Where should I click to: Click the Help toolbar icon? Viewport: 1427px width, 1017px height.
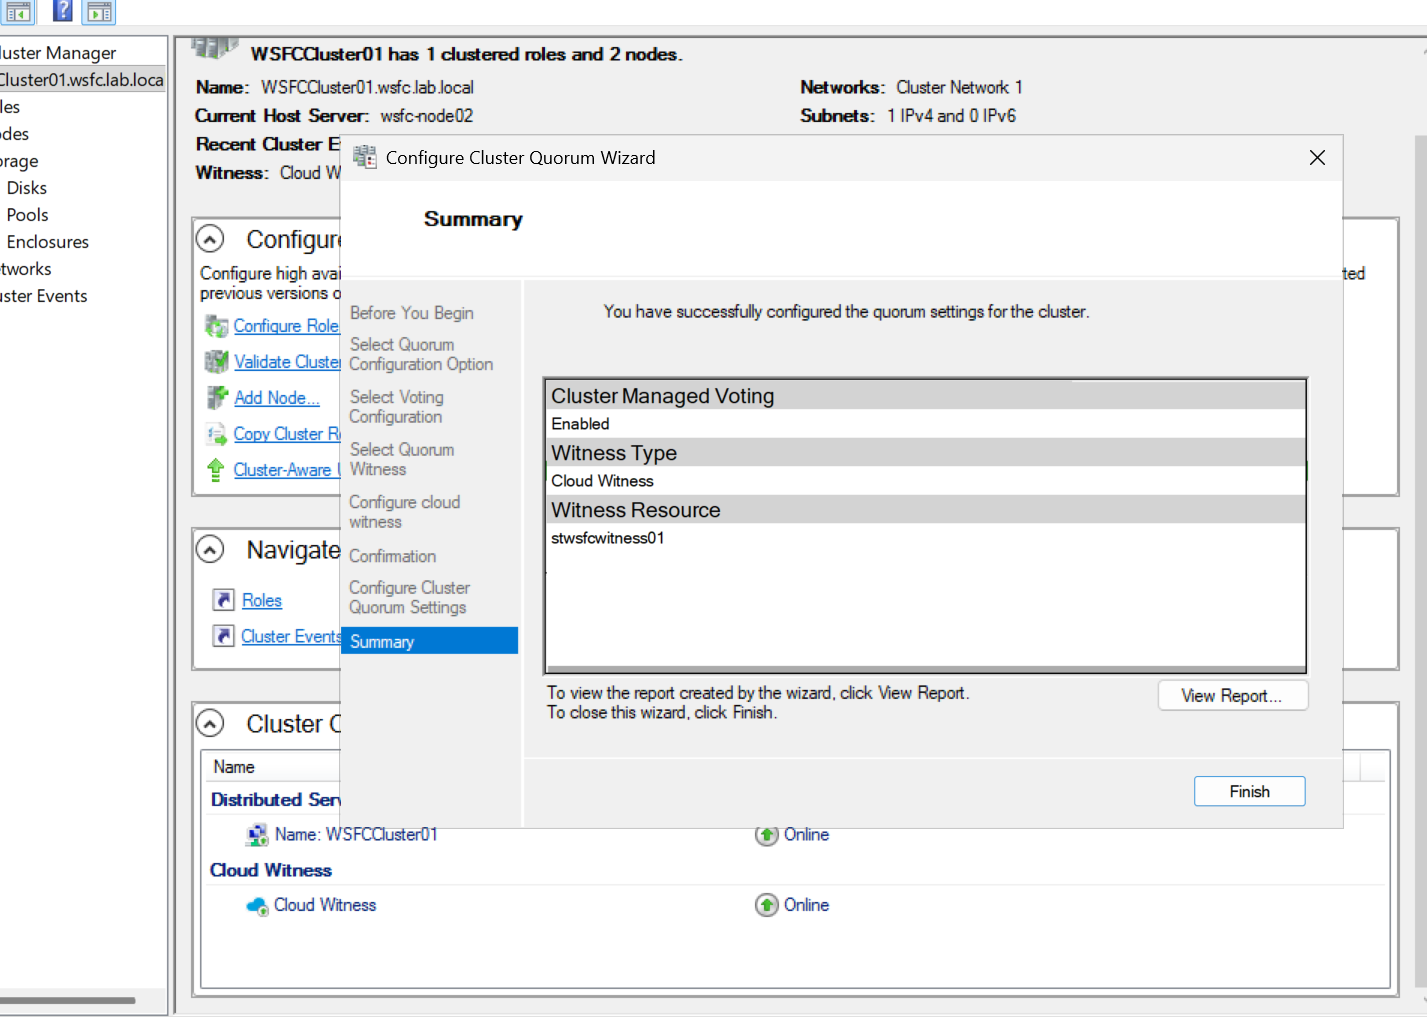62,11
